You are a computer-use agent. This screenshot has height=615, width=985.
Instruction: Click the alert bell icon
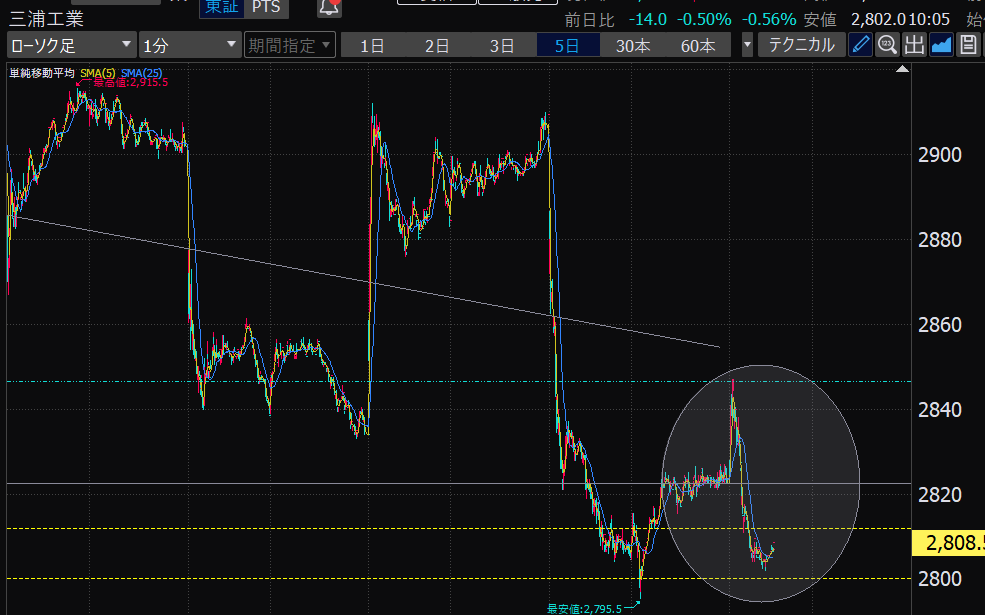[x=328, y=8]
